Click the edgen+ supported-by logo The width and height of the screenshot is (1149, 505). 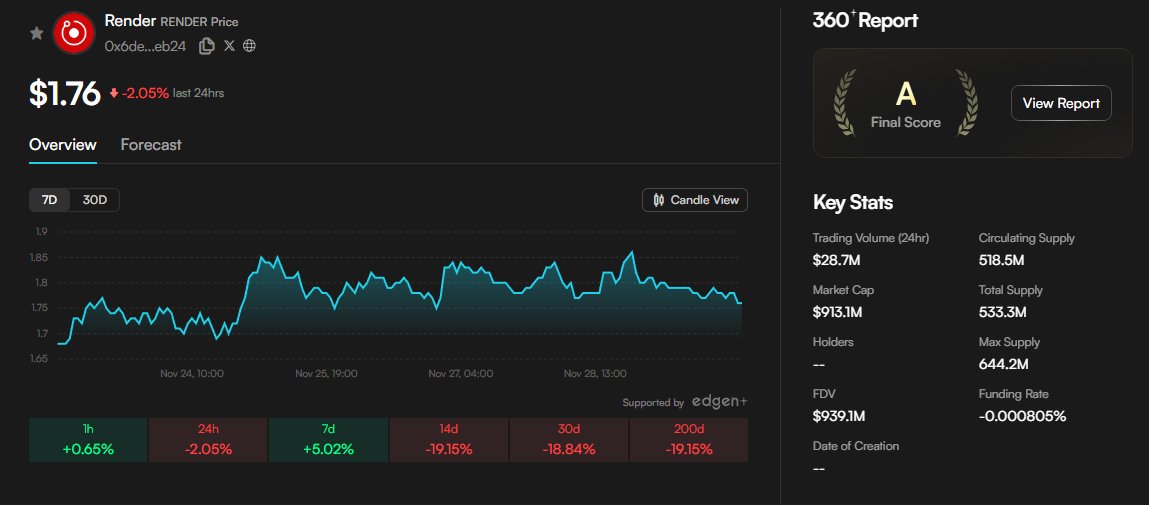720,402
